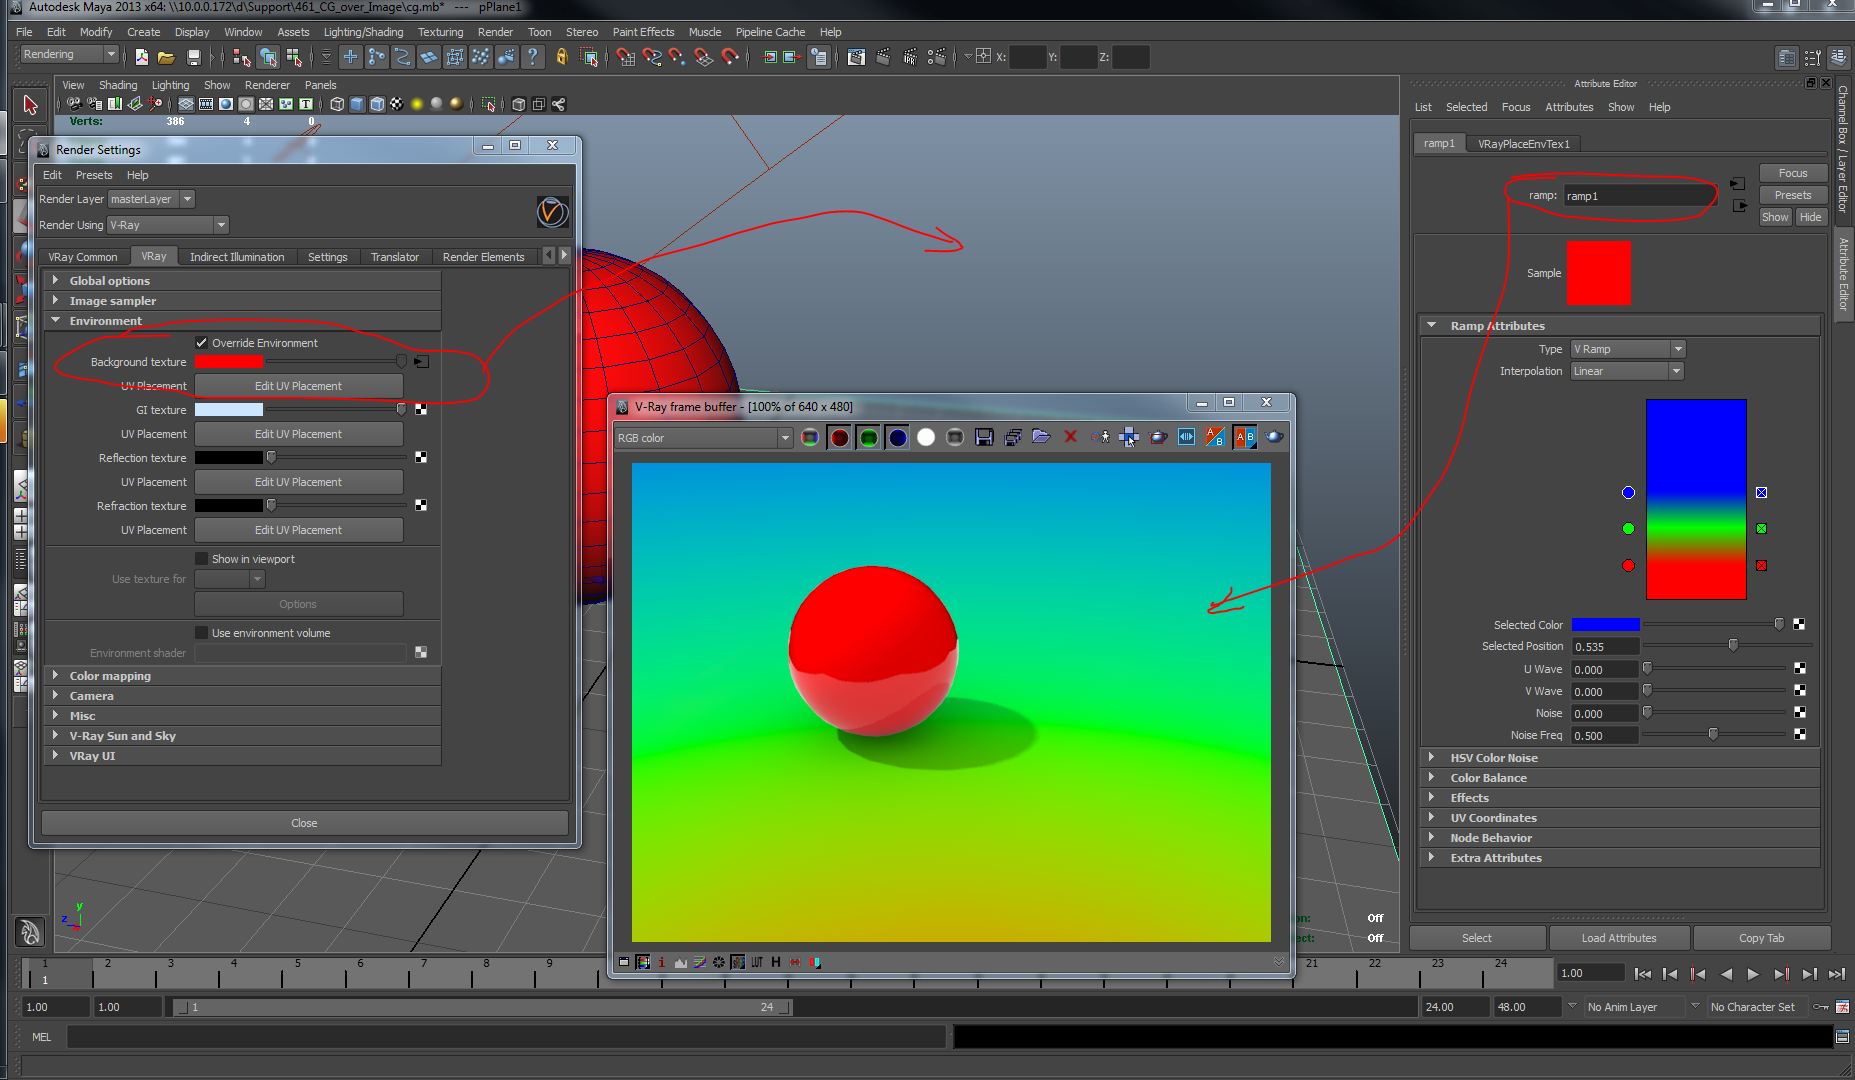Click the red X clear image icon
The height and width of the screenshot is (1080, 1855).
(x=1070, y=437)
